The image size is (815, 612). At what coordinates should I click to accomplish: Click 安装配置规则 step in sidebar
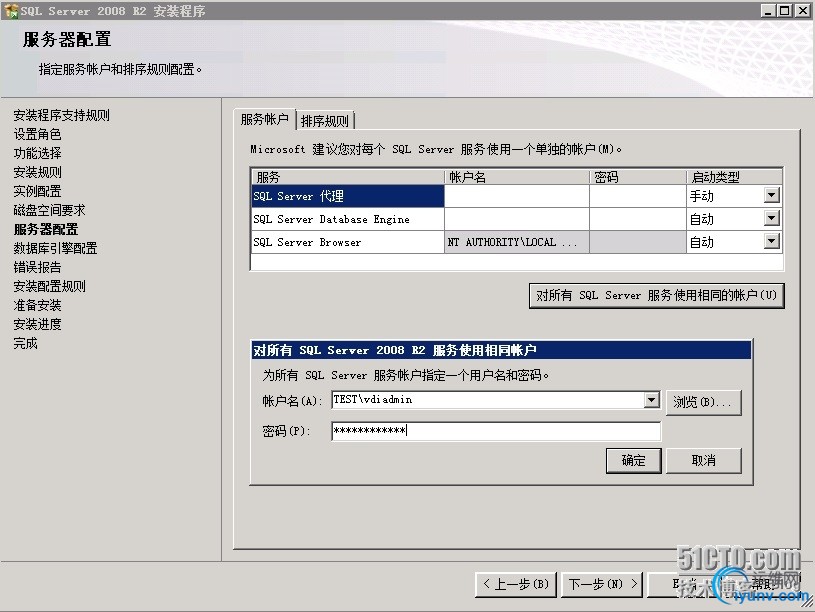tap(49, 286)
